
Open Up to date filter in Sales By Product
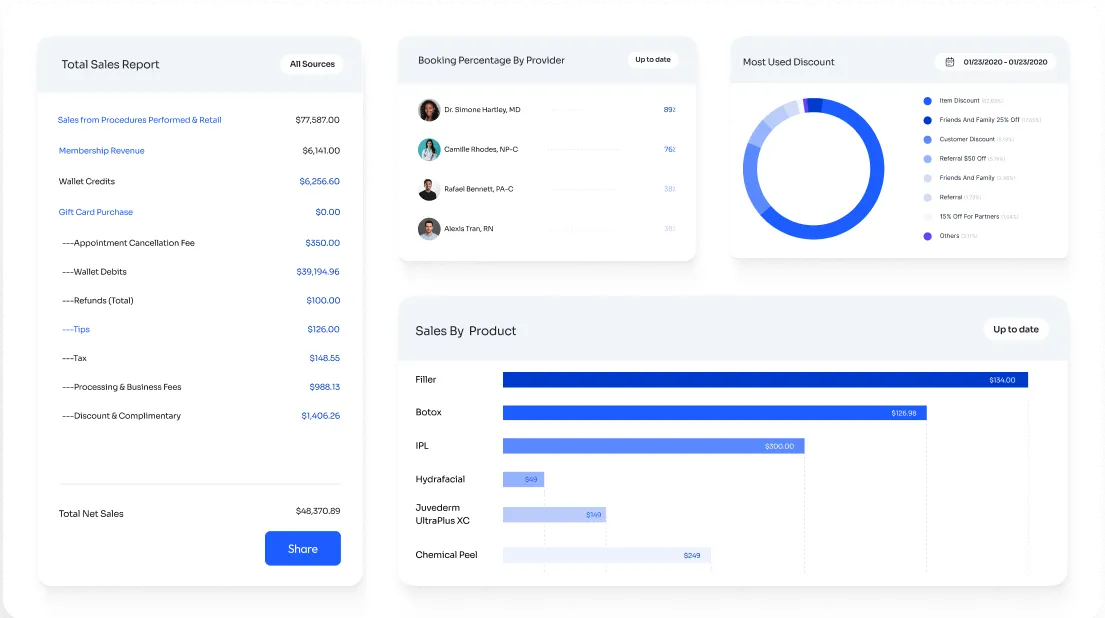click(1015, 330)
